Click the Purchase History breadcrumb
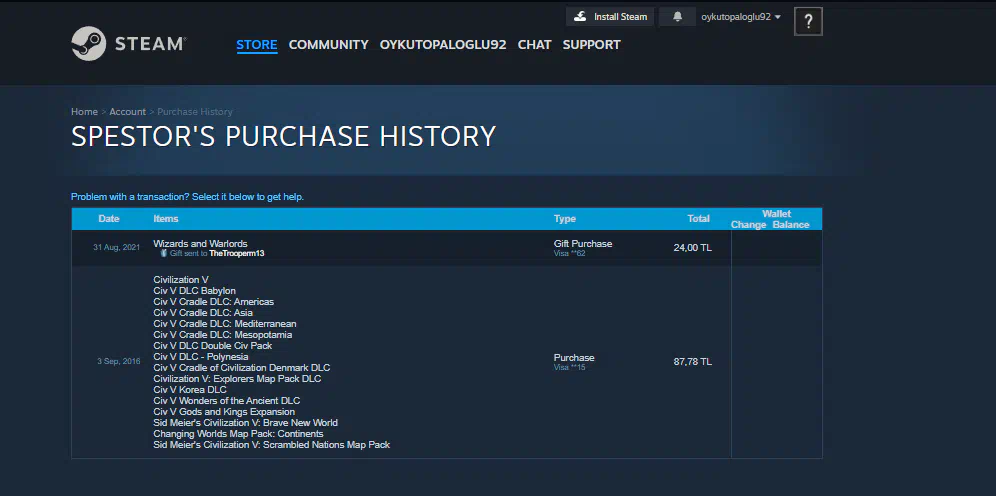Viewport: 996px width, 496px height. (x=195, y=112)
